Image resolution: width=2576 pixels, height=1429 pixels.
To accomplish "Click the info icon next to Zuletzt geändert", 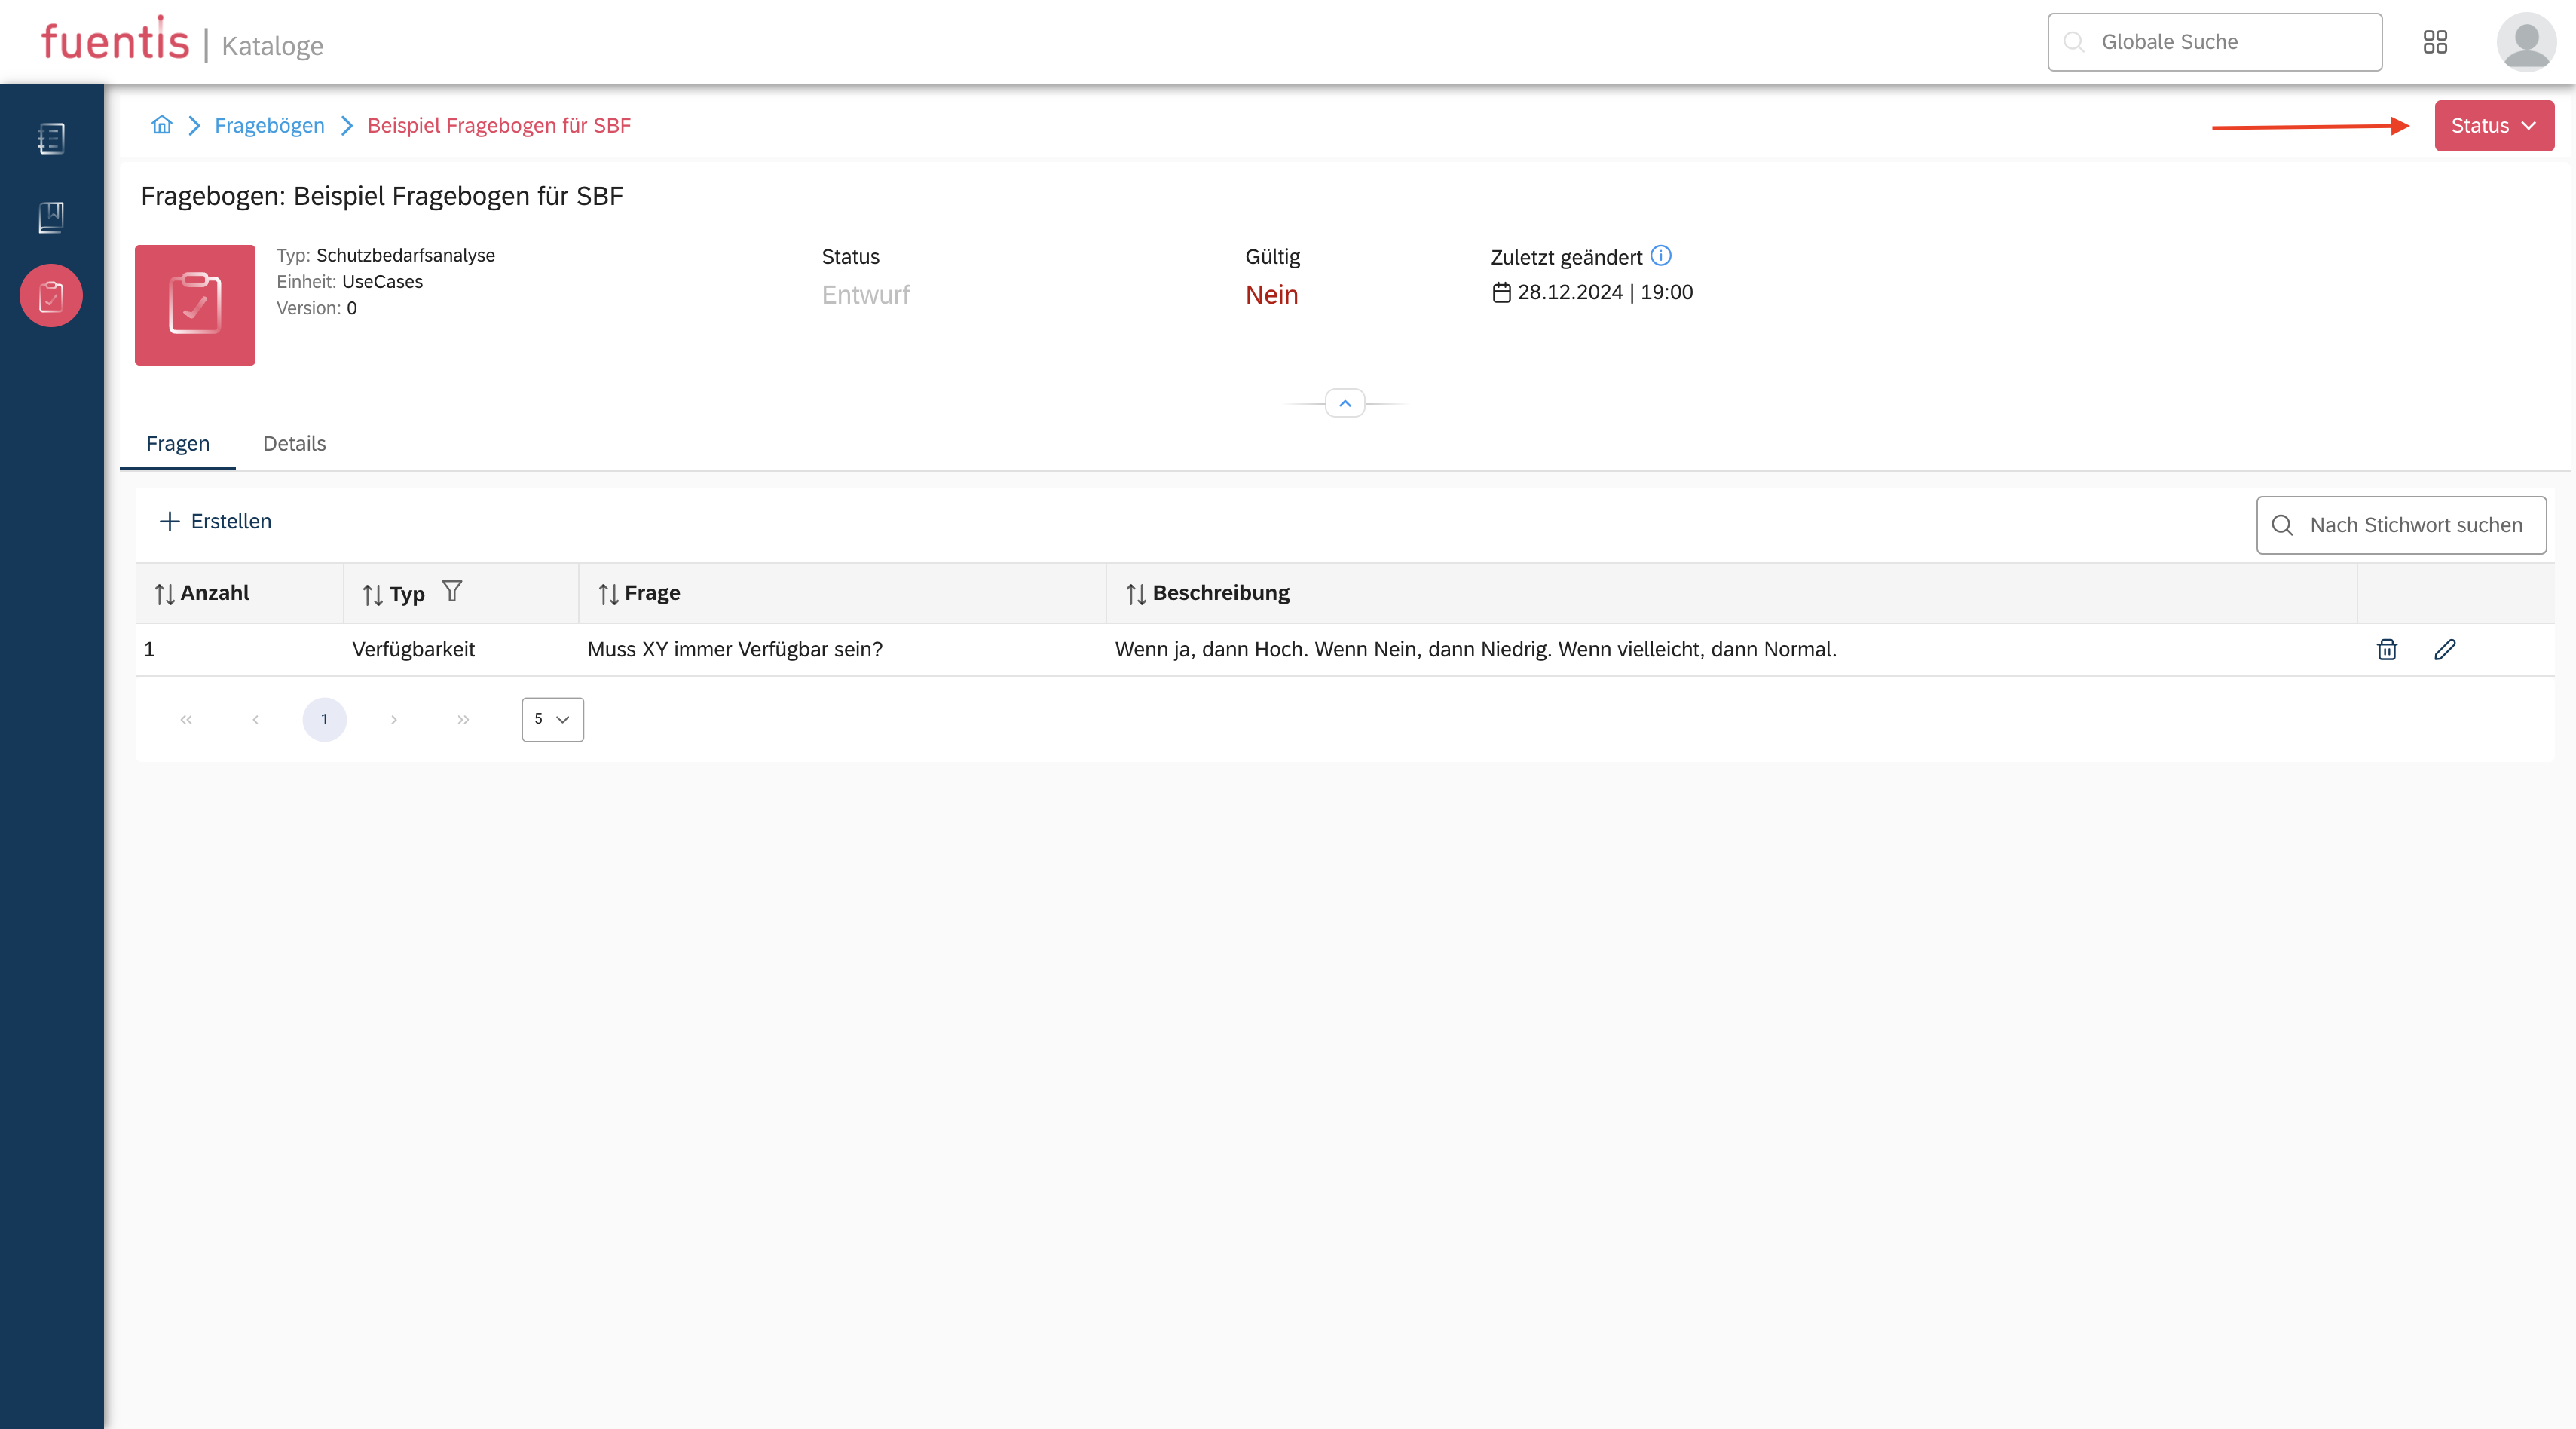I will click(1661, 256).
